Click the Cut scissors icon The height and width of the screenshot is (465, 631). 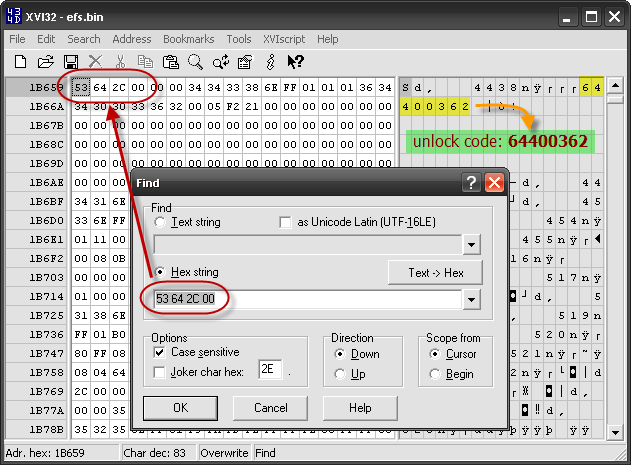120,62
